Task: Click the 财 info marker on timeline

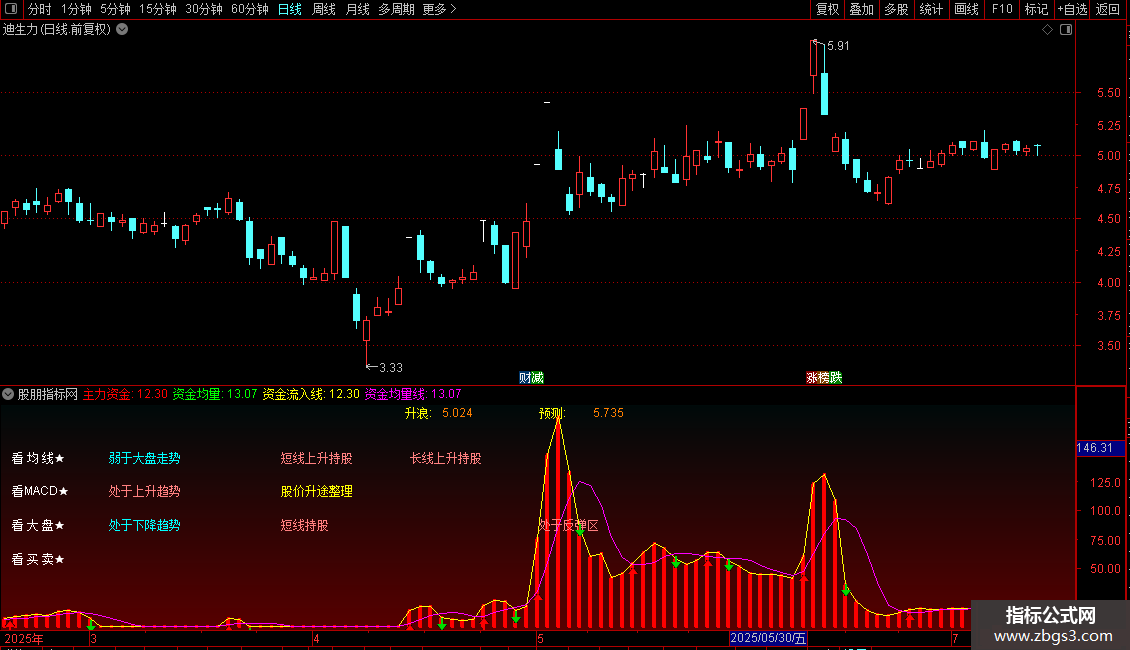Action: tap(525, 378)
